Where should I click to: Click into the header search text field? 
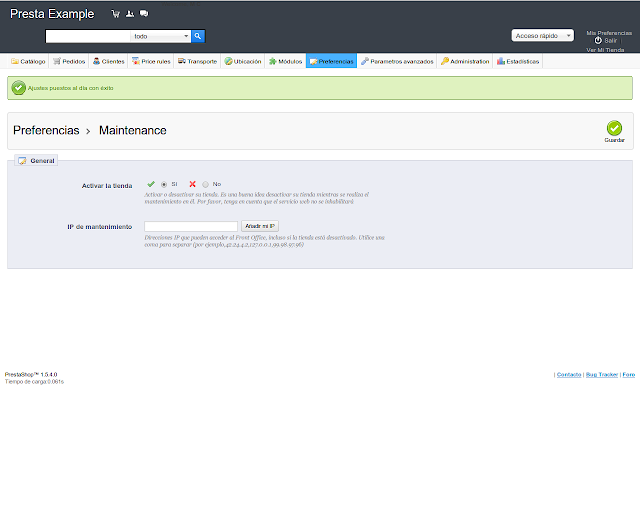(x=88, y=36)
